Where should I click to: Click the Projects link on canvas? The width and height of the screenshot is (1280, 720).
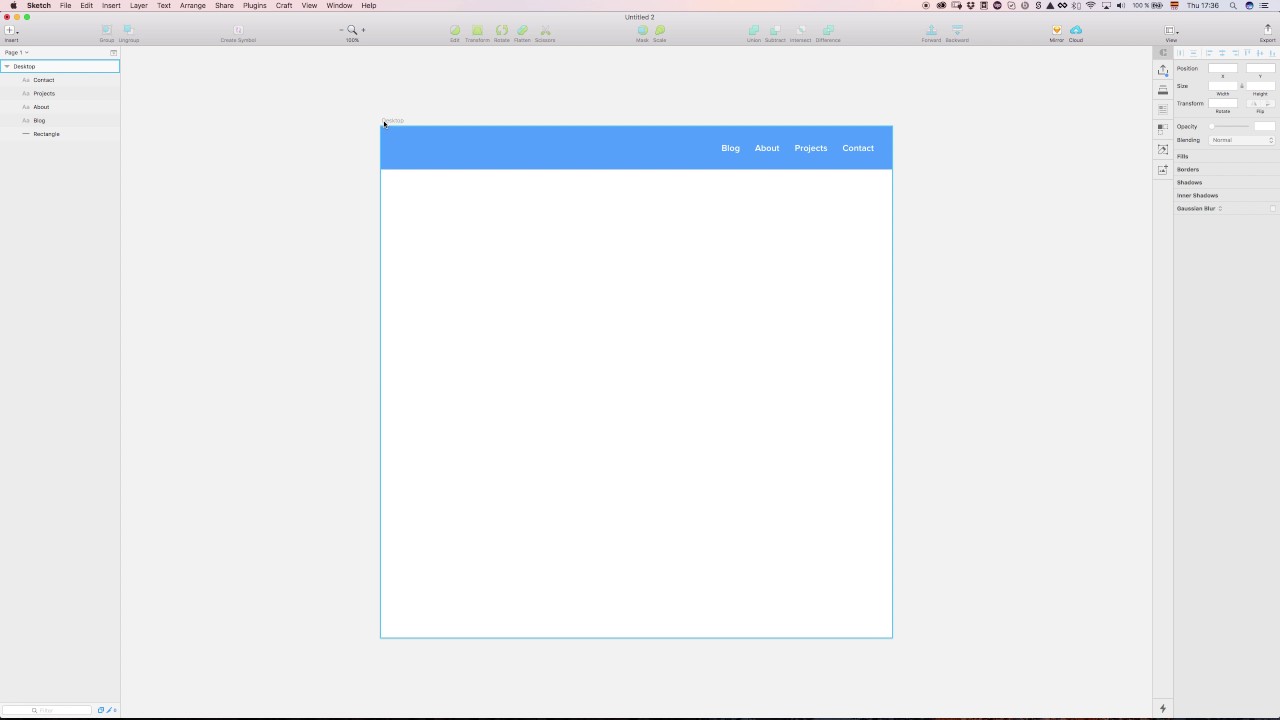811,148
